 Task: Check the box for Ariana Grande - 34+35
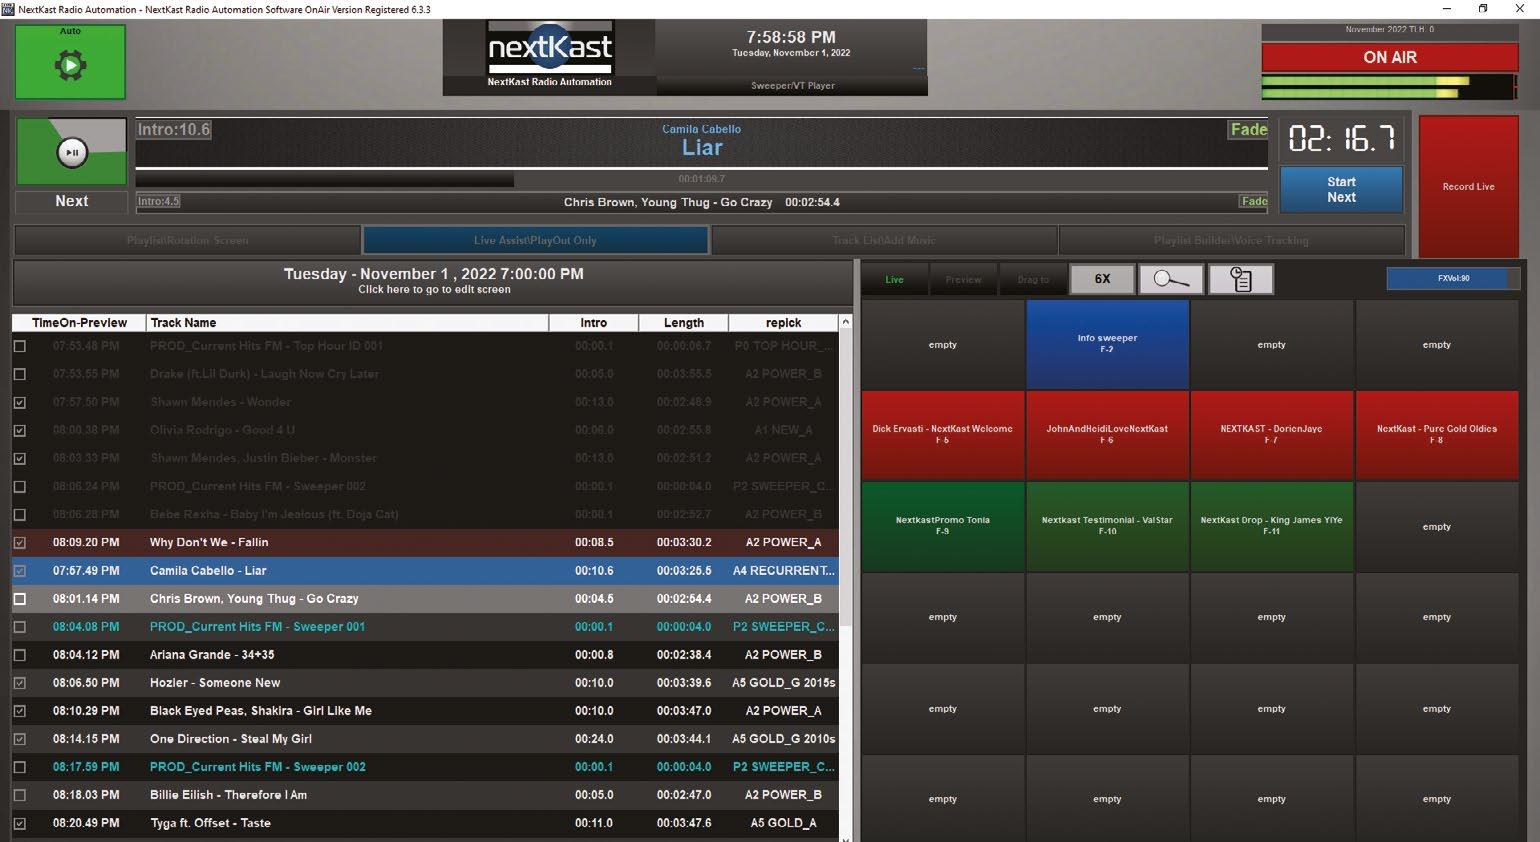[x=20, y=655]
